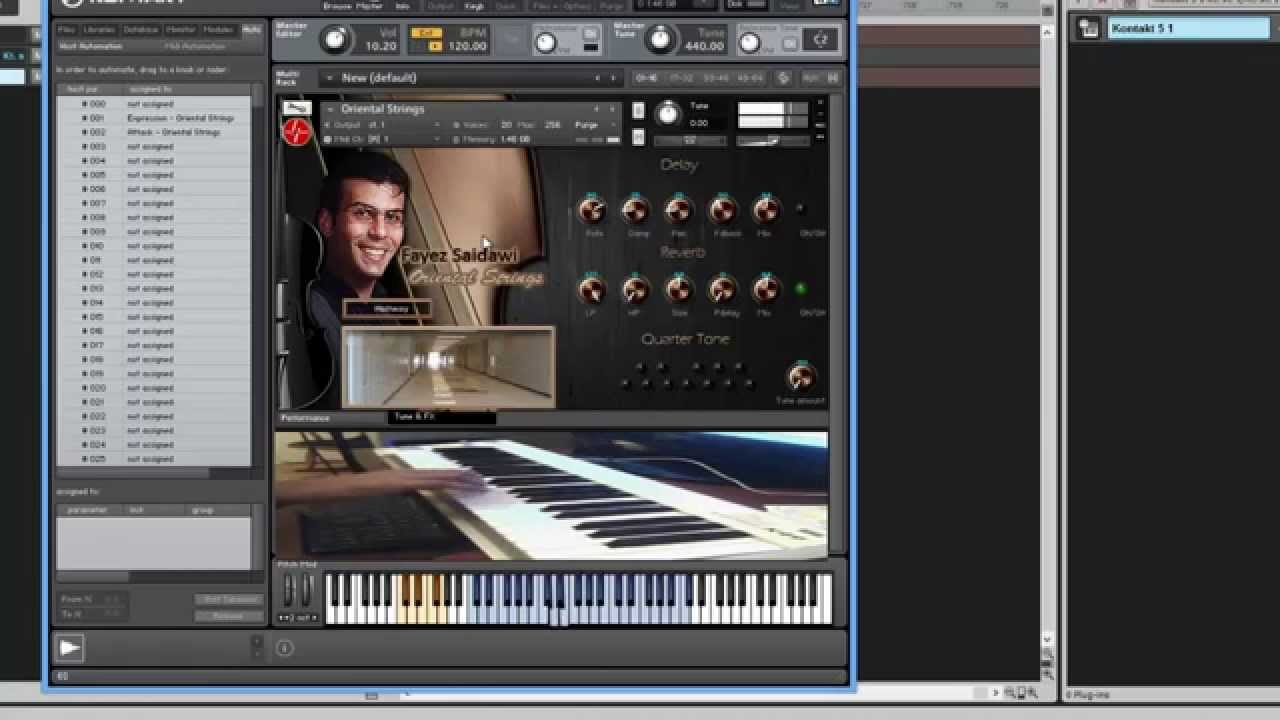The width and height of the screenshot is (1280, 720).
Task: Click the Reverb Size knob
Action: (x=679, y=290)
